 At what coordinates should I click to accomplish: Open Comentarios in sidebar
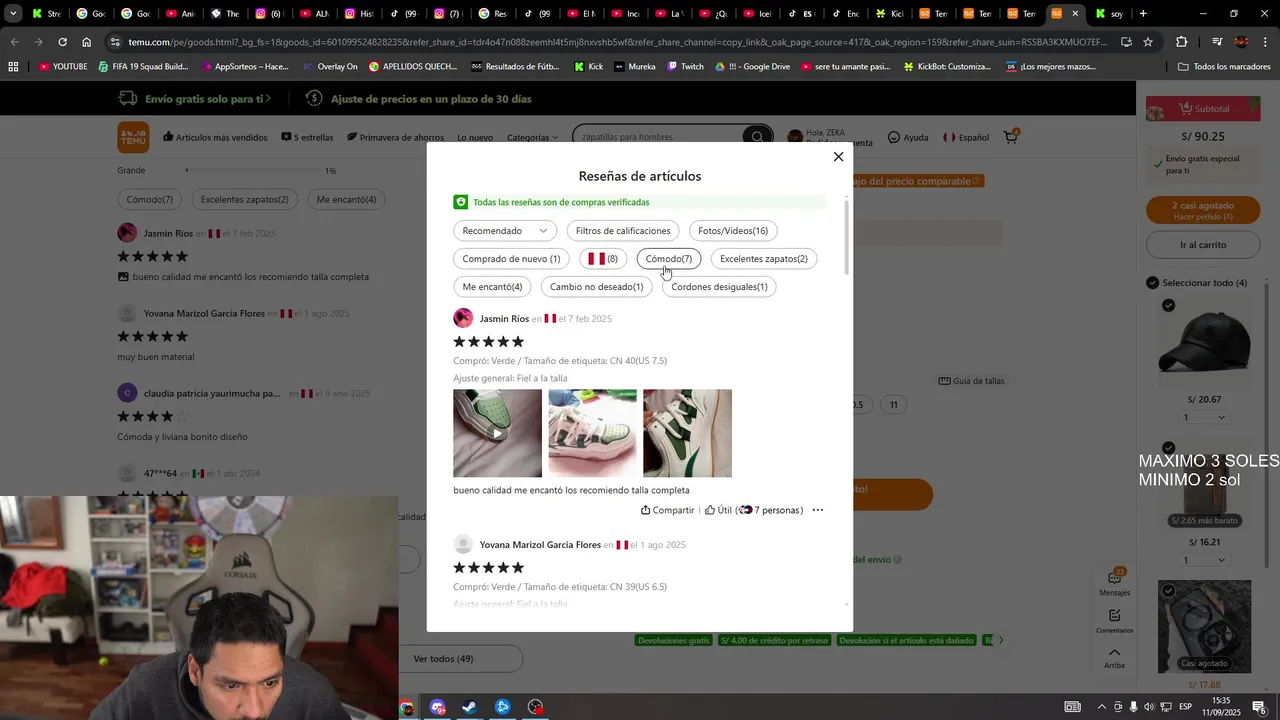pyautogui.click(x=1115, y=621)
